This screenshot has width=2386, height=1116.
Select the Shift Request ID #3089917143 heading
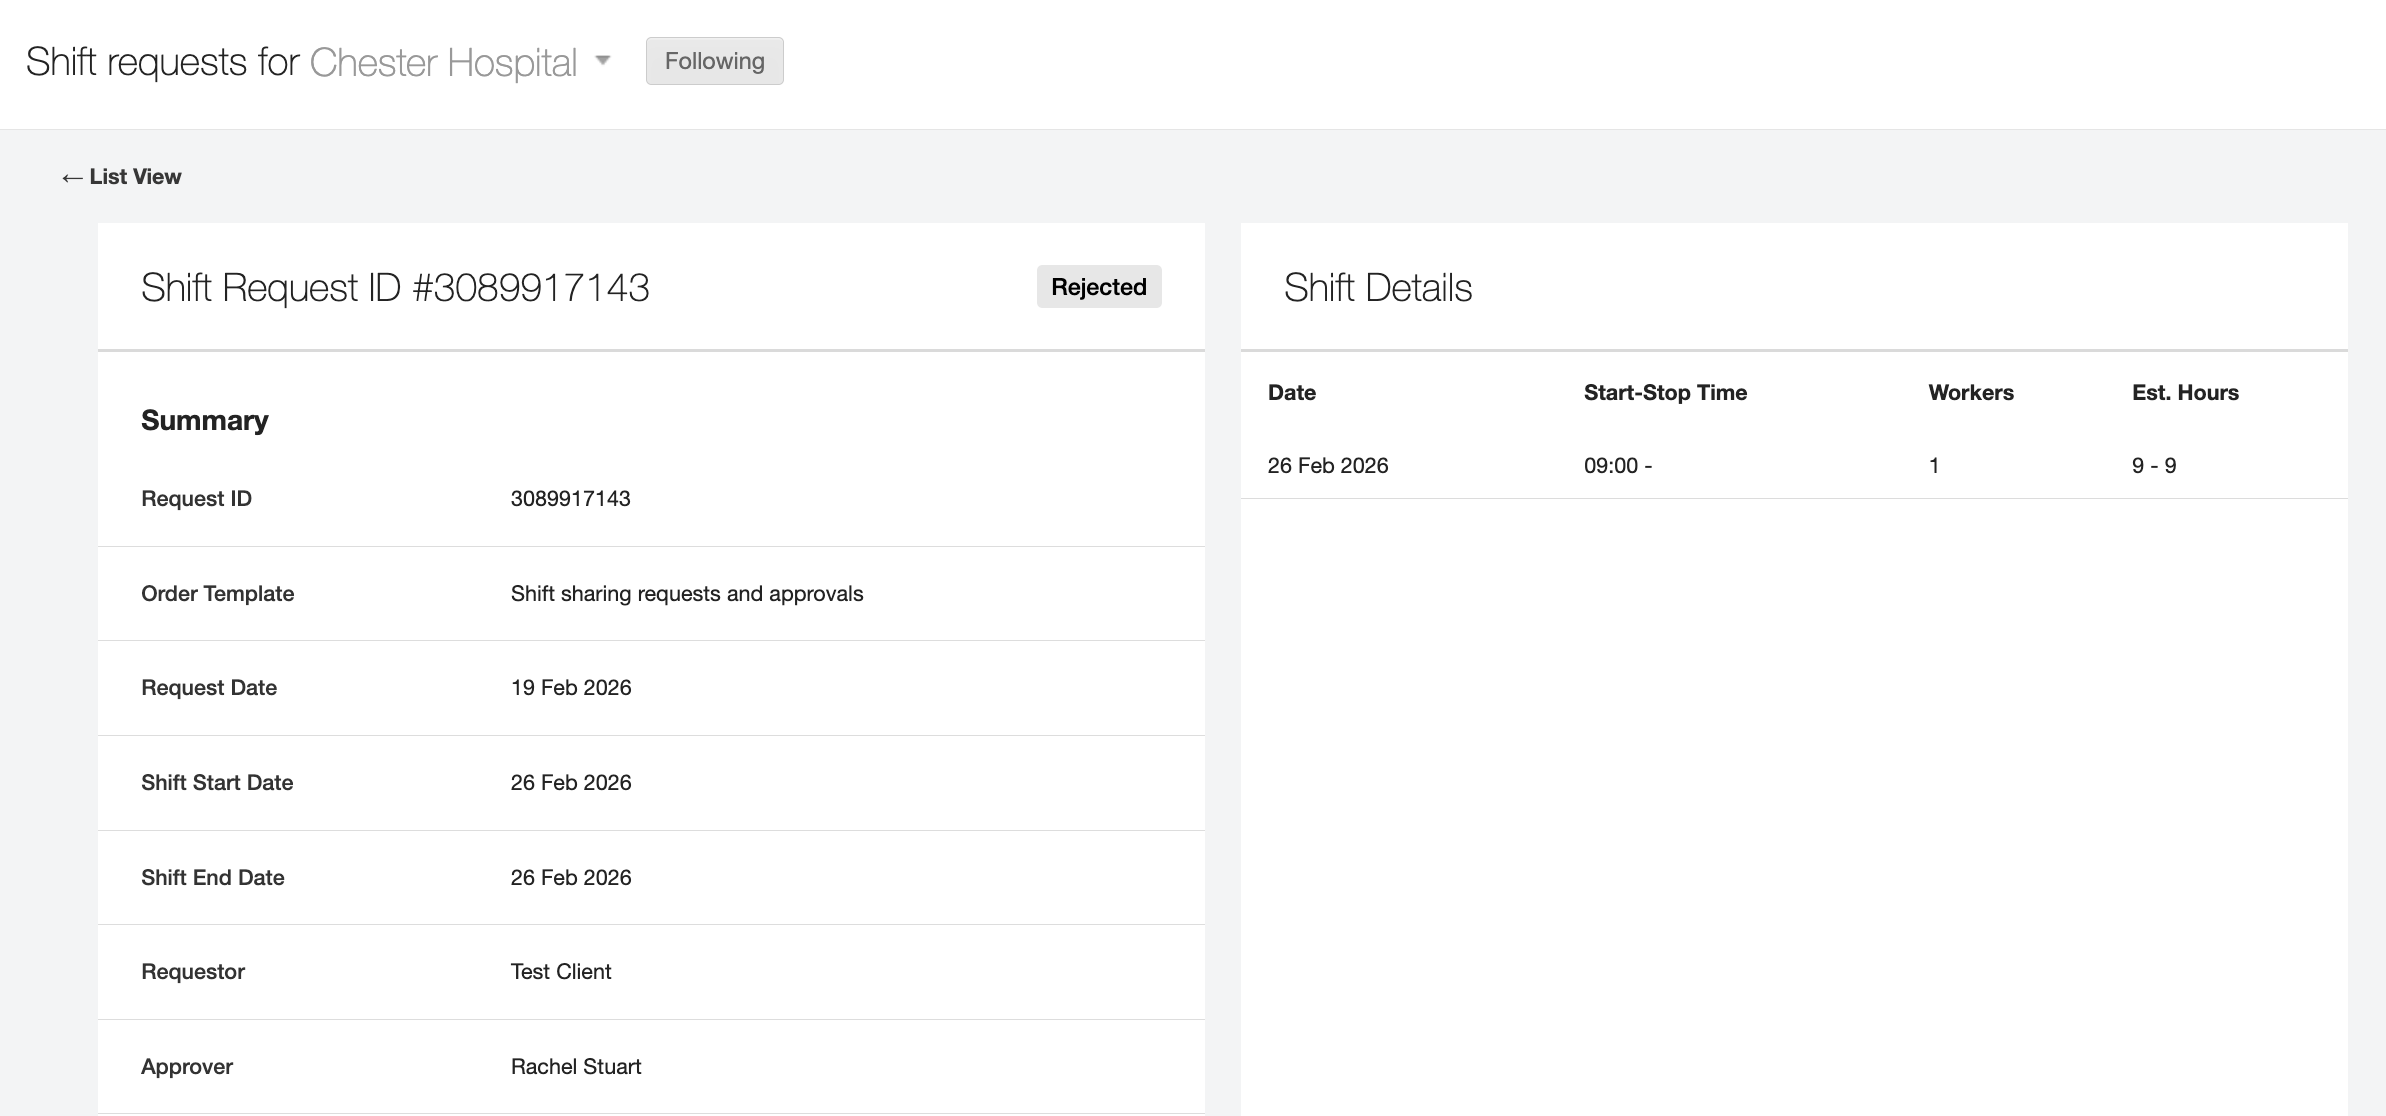[x=394, y=287]
